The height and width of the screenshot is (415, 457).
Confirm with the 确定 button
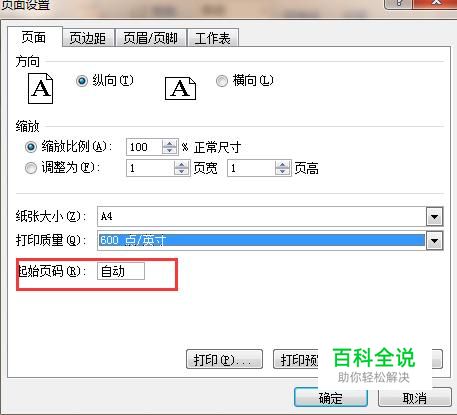click(331, 398)
